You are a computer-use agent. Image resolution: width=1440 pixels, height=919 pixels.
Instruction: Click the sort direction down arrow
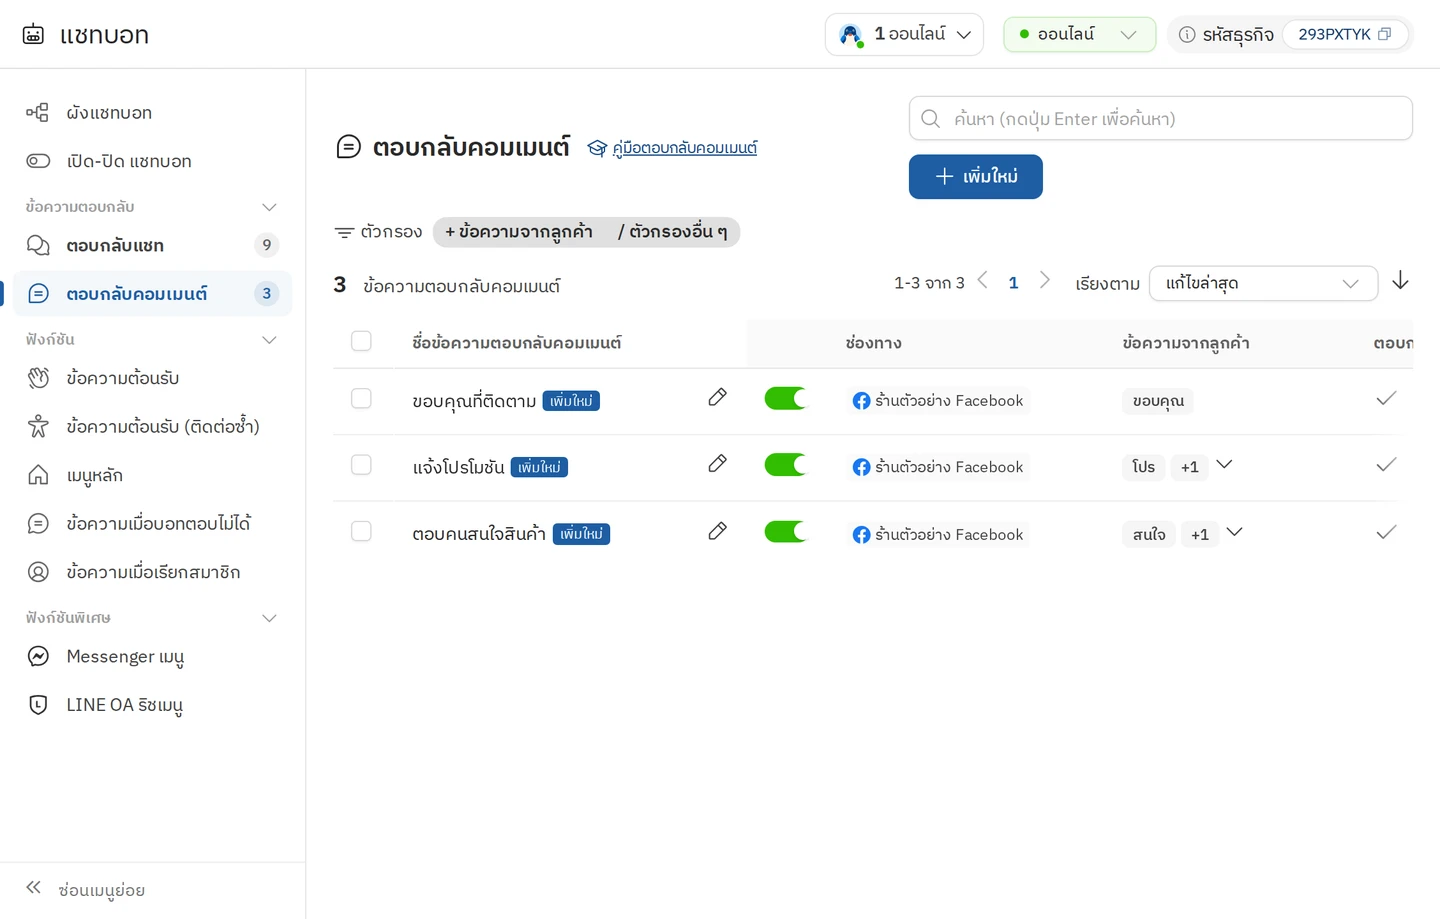pos(1400,281)
